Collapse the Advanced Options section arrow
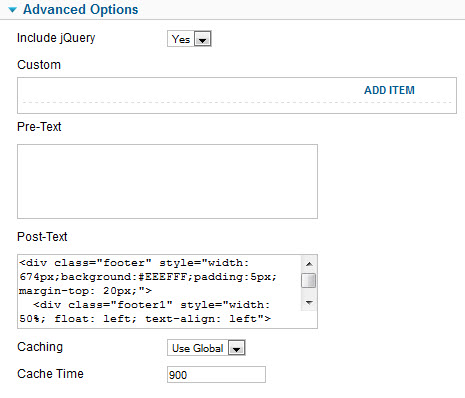The width and height of the screenshot is (465, 398). [13, 10]
